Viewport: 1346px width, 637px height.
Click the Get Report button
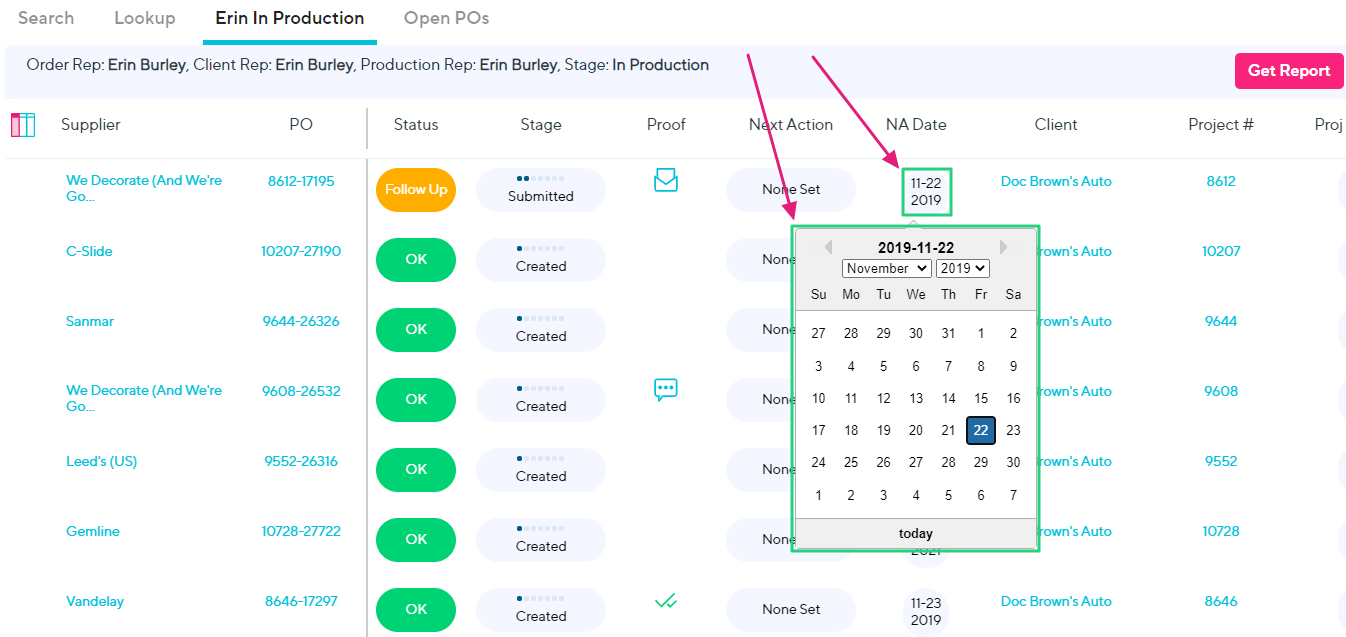[x=1289, y=71]
